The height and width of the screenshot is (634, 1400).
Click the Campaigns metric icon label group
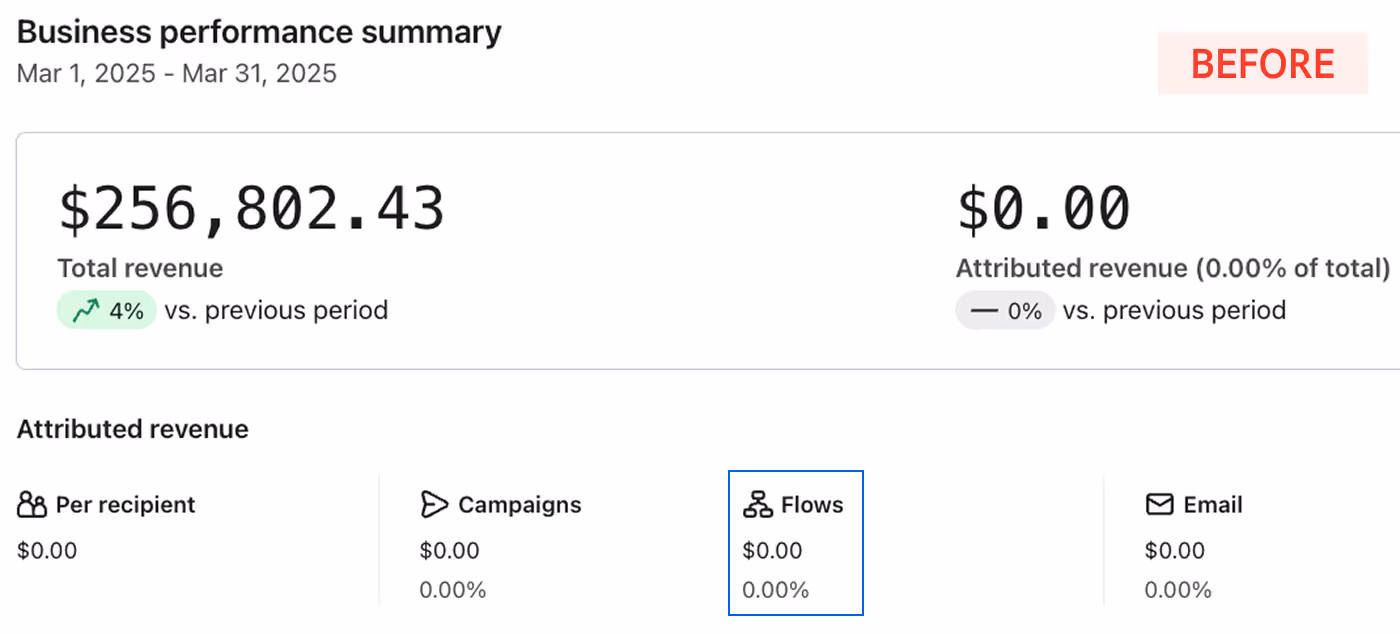[500, 505]
